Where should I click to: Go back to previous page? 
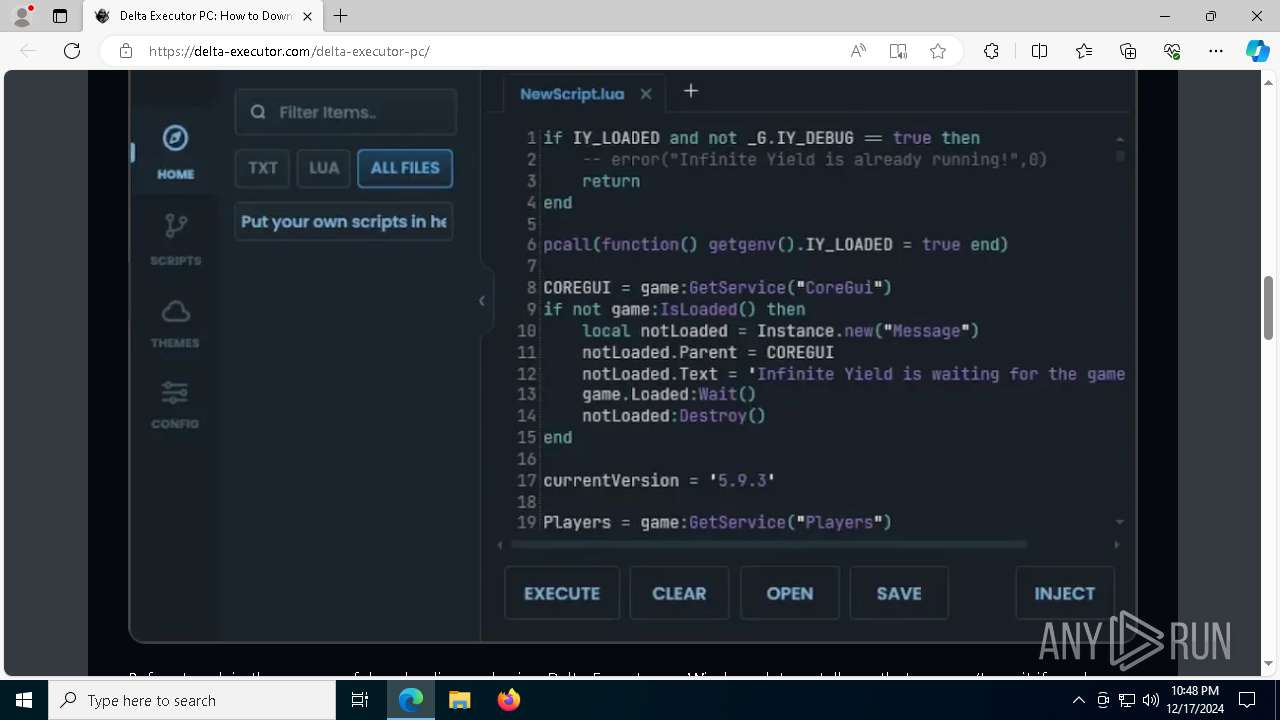[x=28, y=51]
